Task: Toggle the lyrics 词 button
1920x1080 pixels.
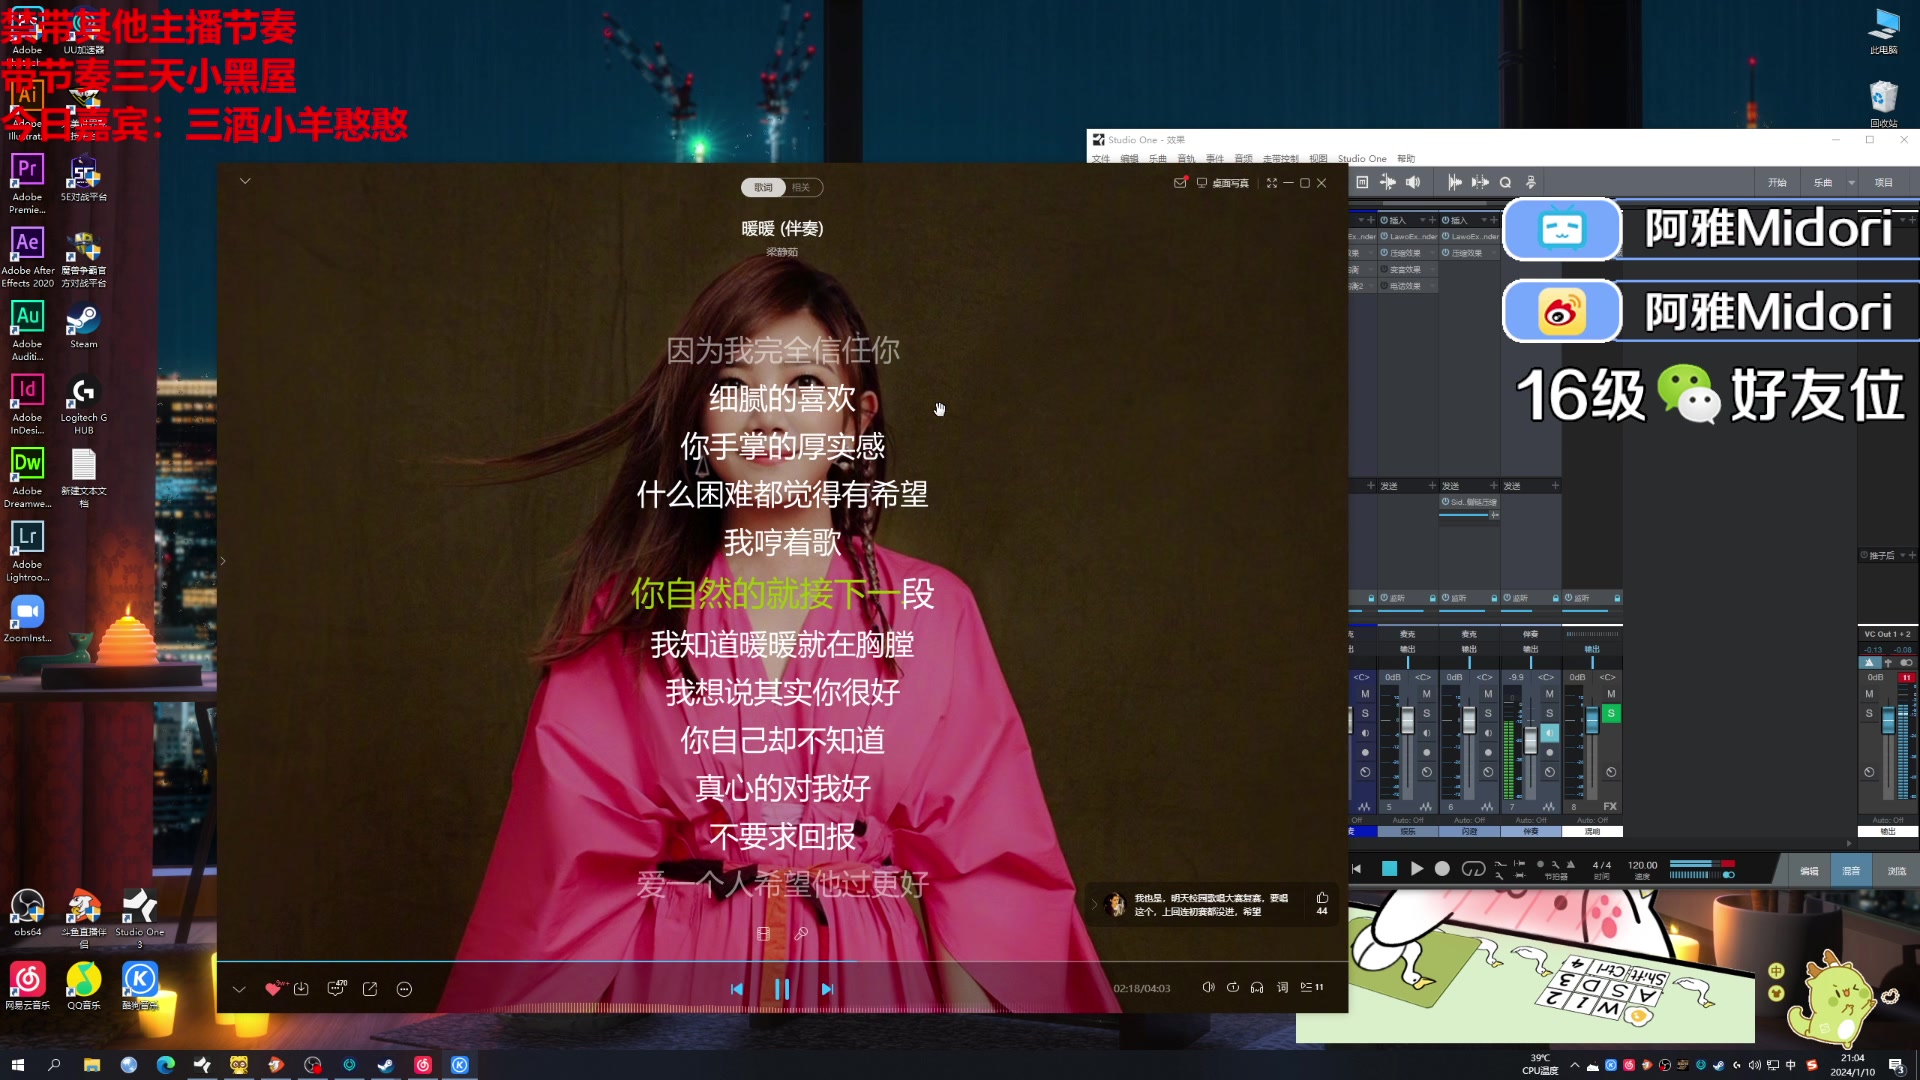Action: click(1282, 987)
